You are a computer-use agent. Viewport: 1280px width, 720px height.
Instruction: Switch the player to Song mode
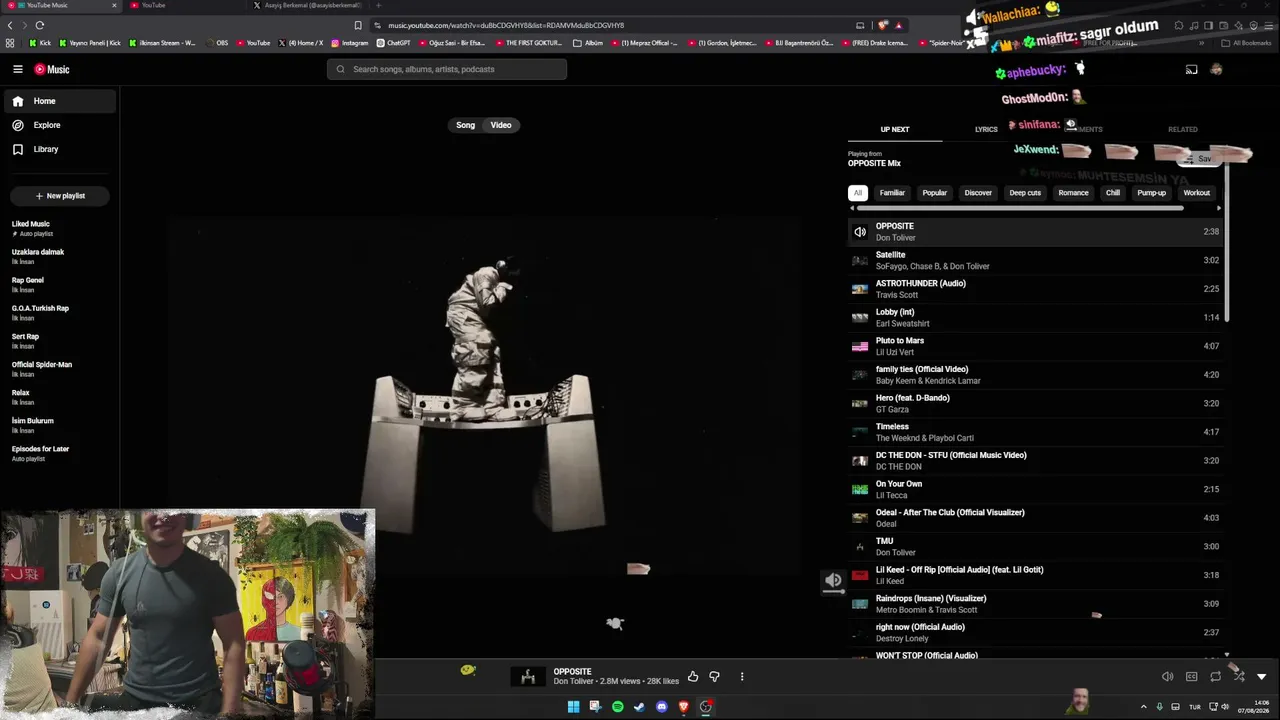(x=465, y=125)
